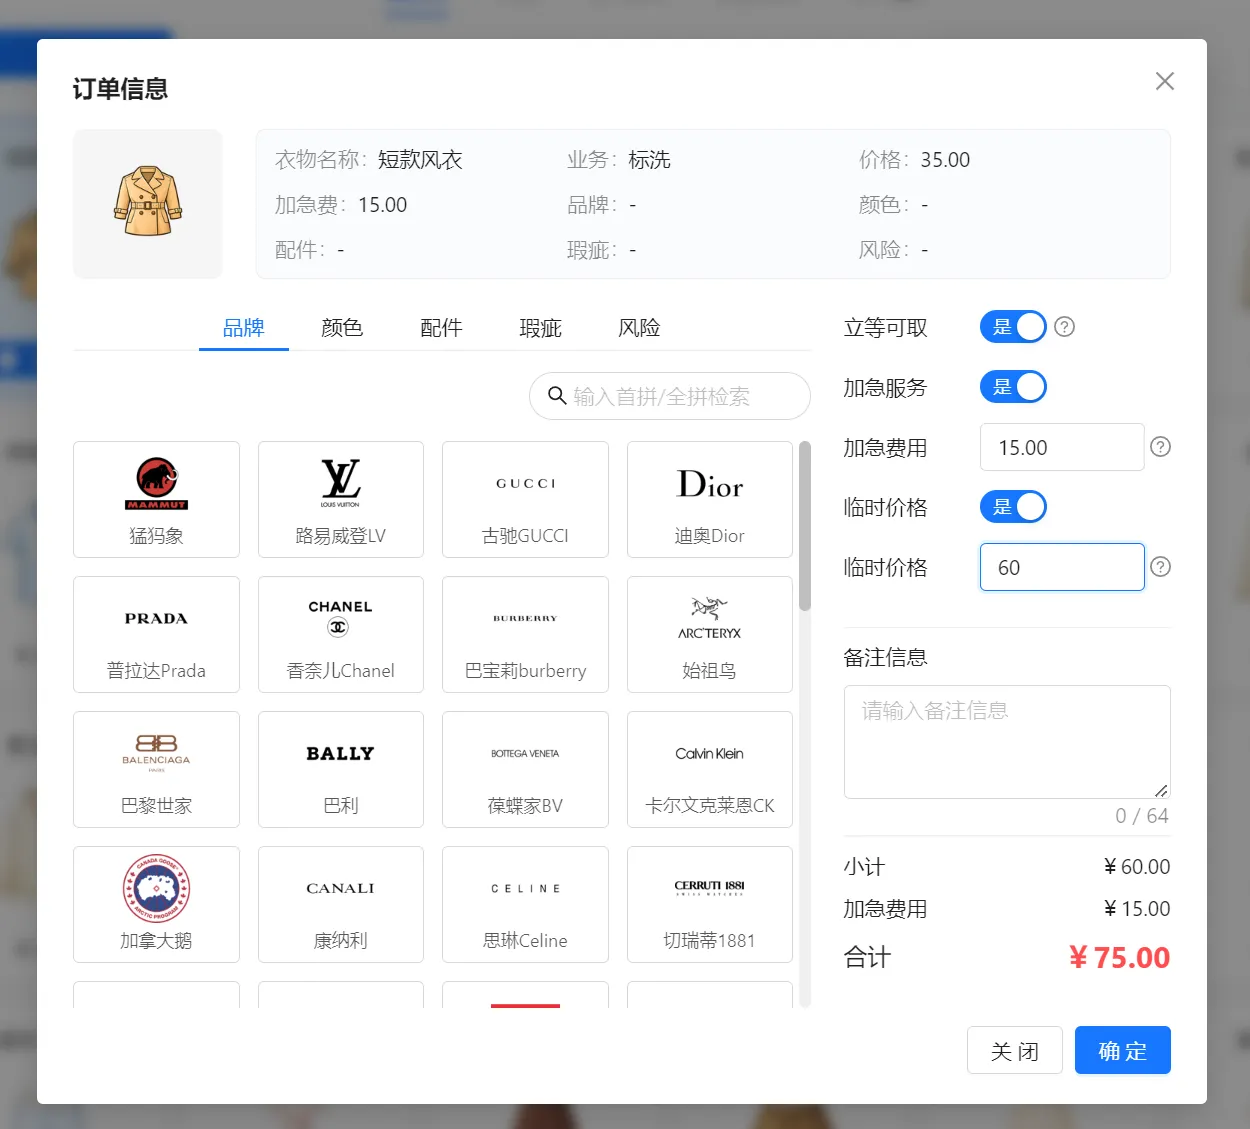This screenshot has height=1129, width=1250.
Task: Open the 瑕疵 tab
Action: 540,328
